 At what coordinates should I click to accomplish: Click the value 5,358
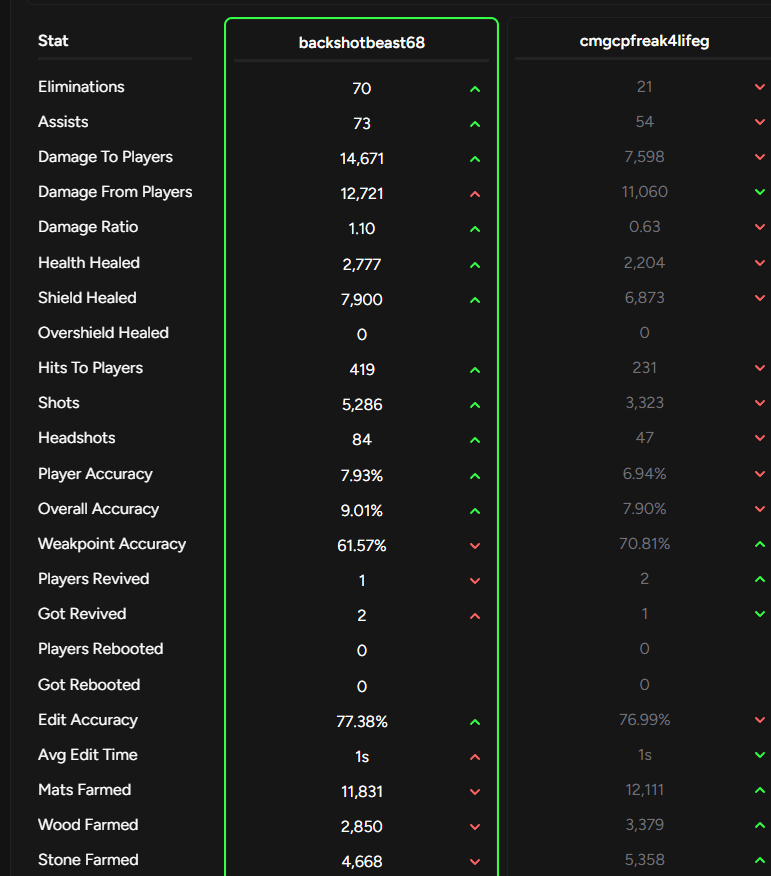pos(644,860)
